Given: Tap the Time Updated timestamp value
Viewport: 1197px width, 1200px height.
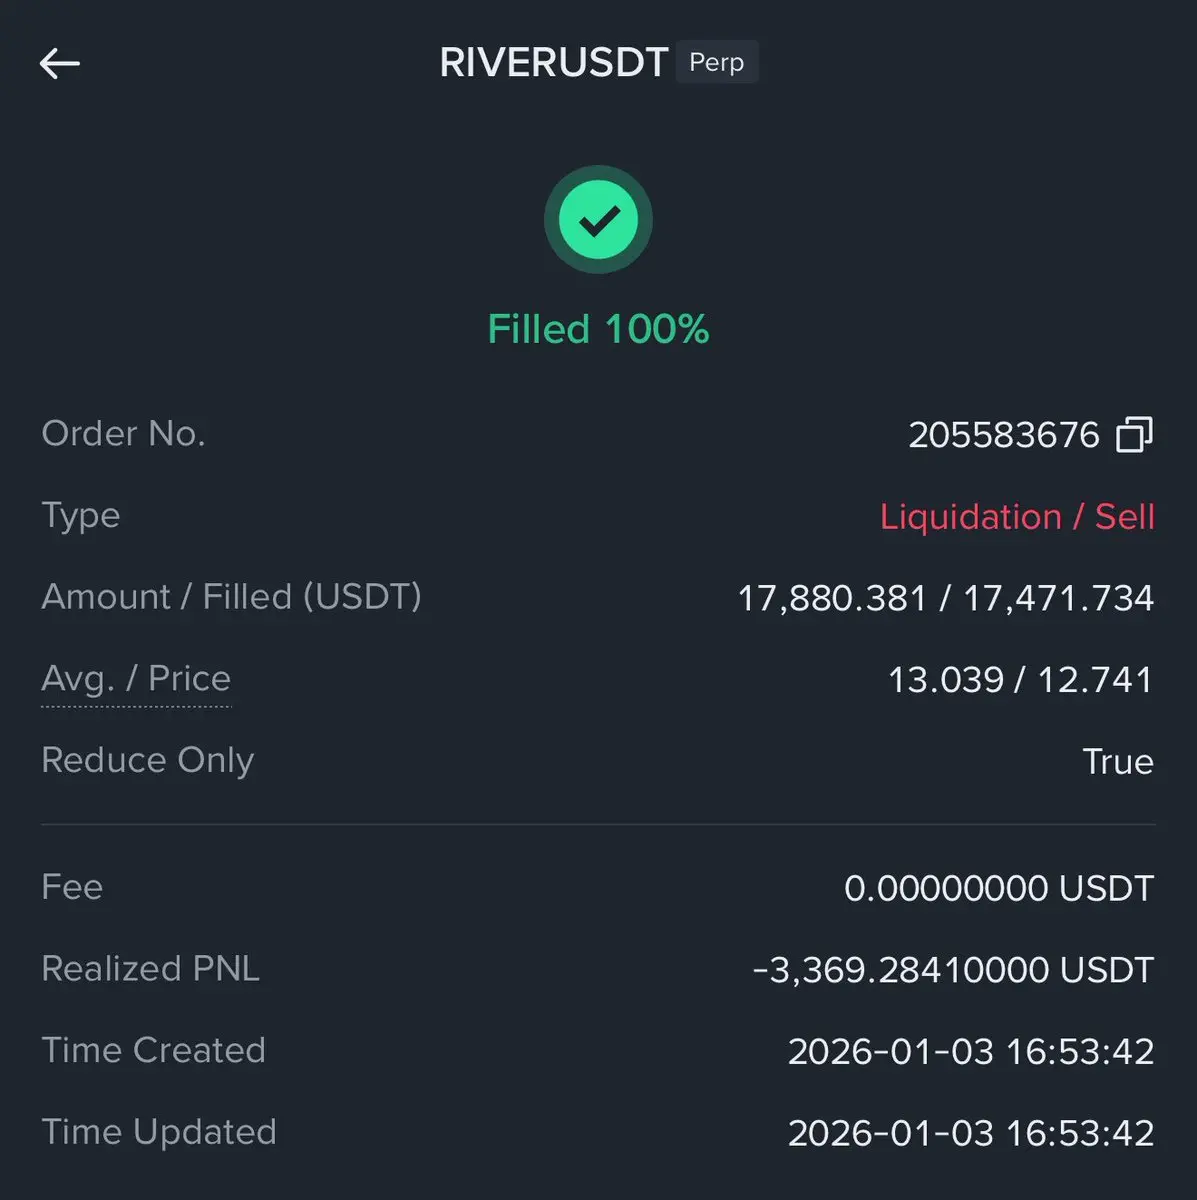Looking at the screenshot, I should pyautogui.click(x=971, y=1133).
